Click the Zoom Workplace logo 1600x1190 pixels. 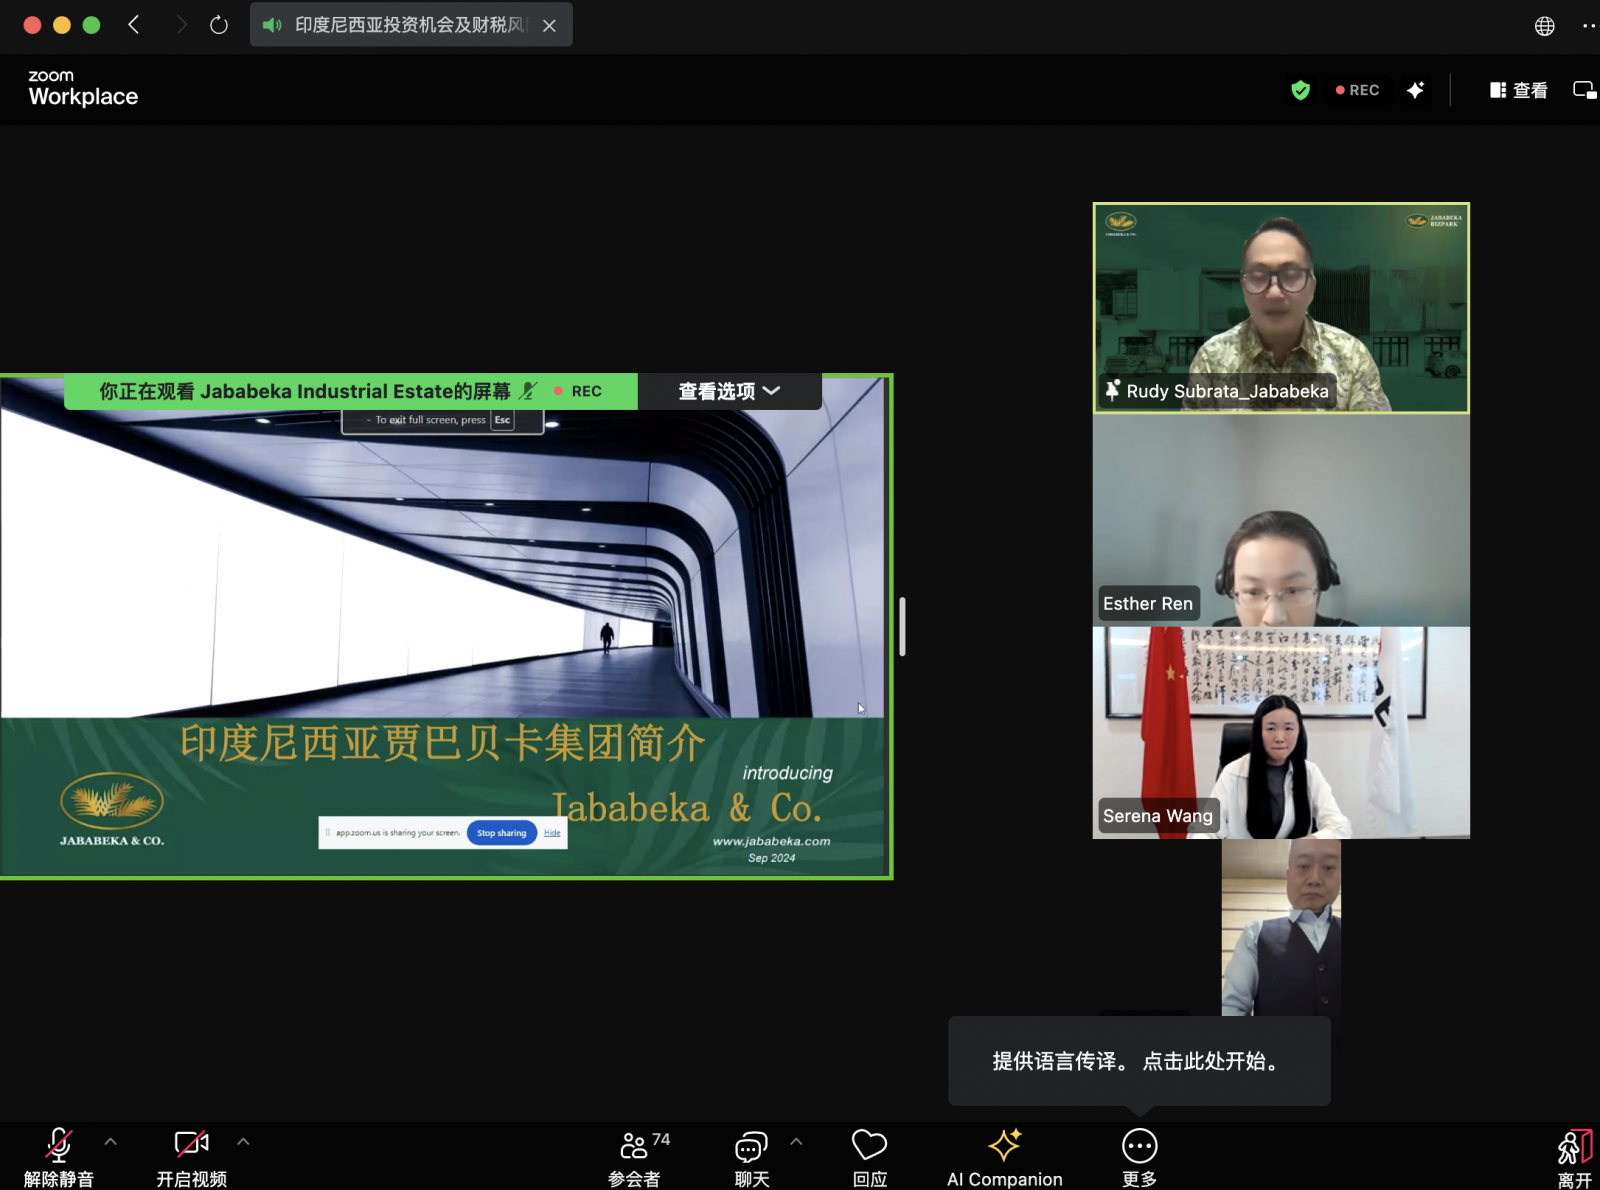[83, 89]
